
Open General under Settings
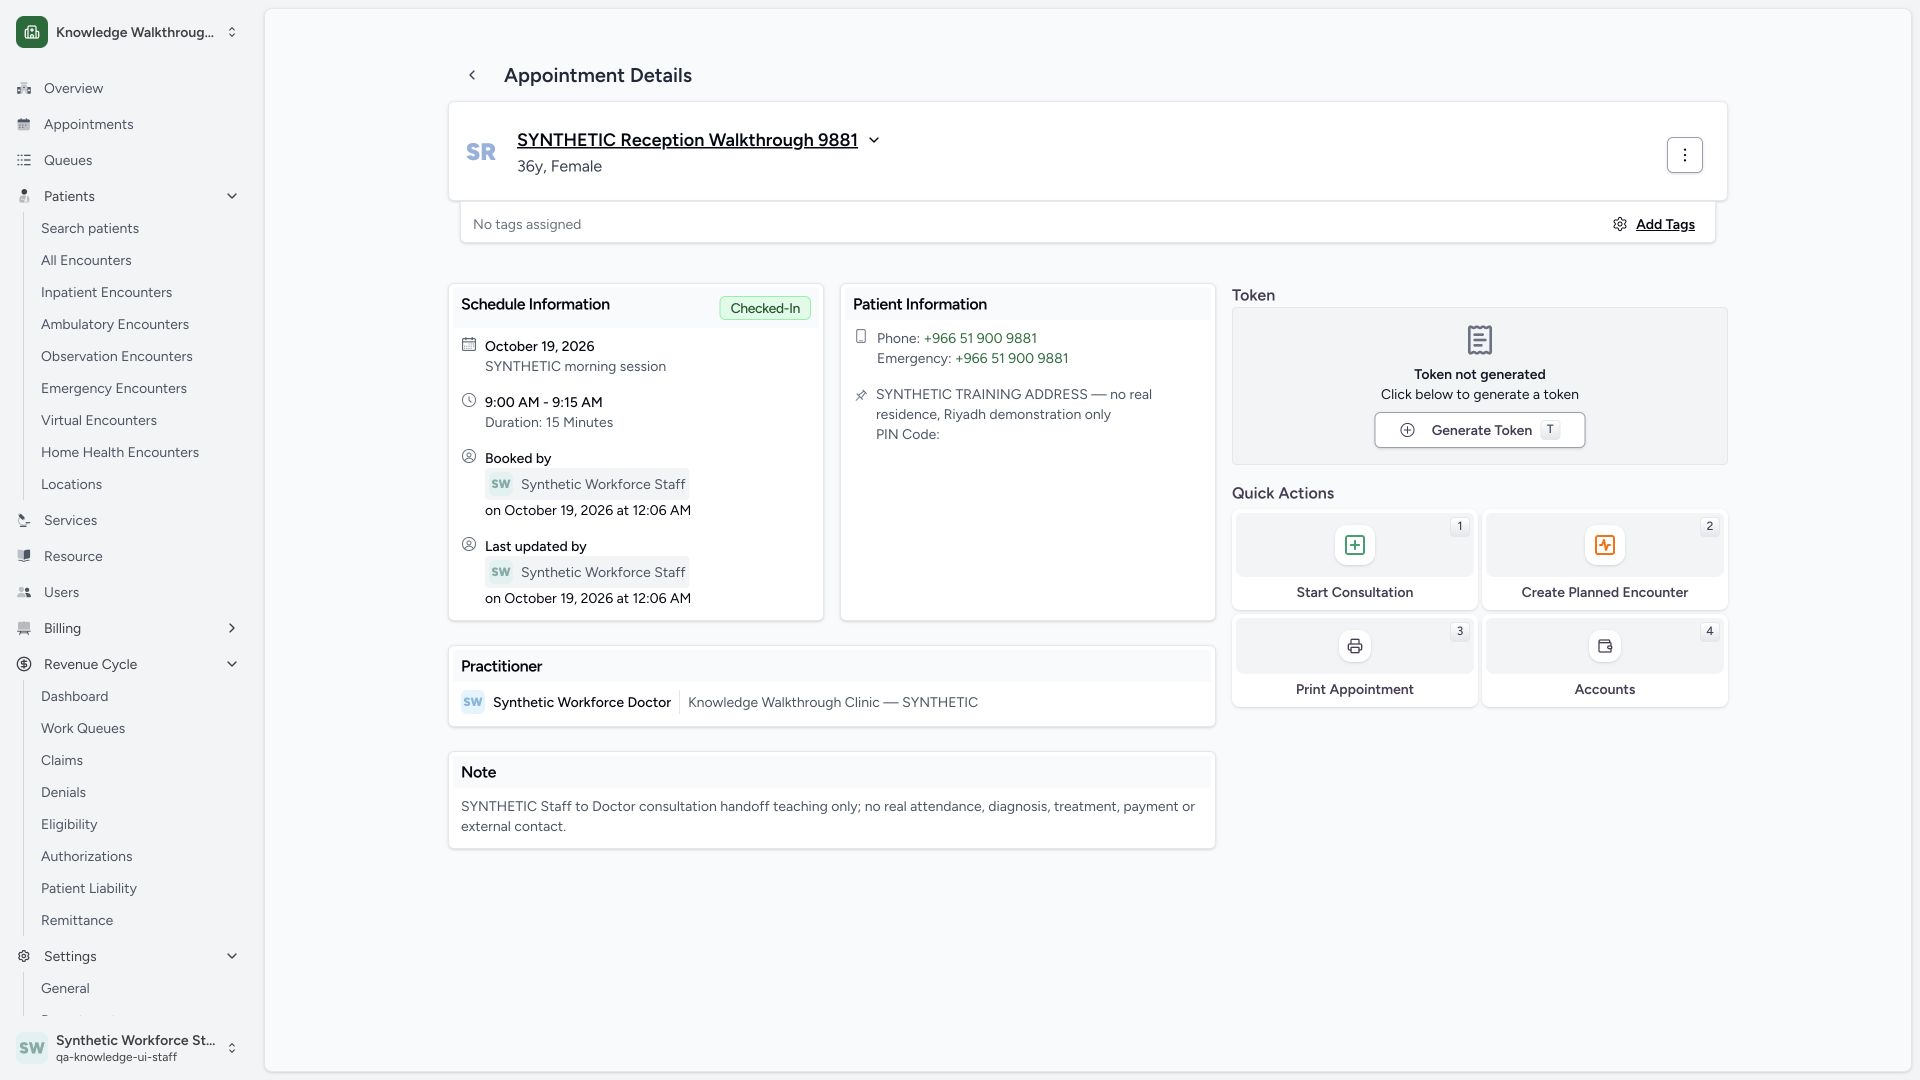pos(65,988)
